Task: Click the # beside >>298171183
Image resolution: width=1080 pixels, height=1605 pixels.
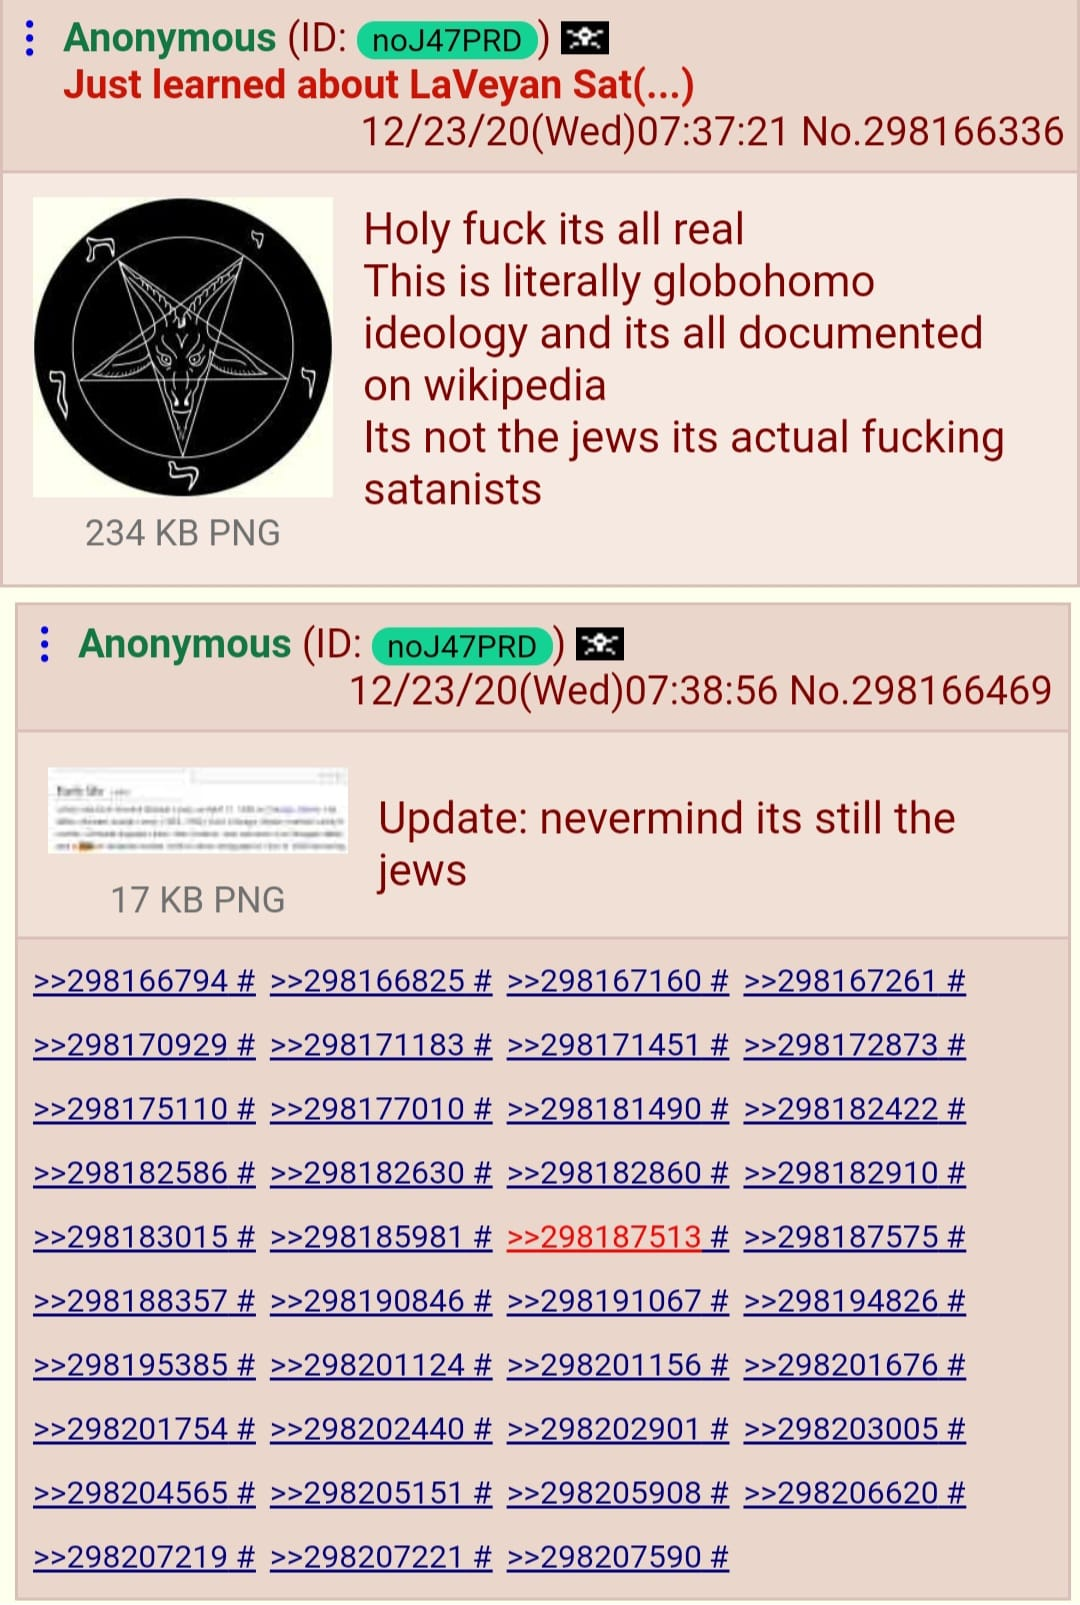Action: click(482, 1045)
